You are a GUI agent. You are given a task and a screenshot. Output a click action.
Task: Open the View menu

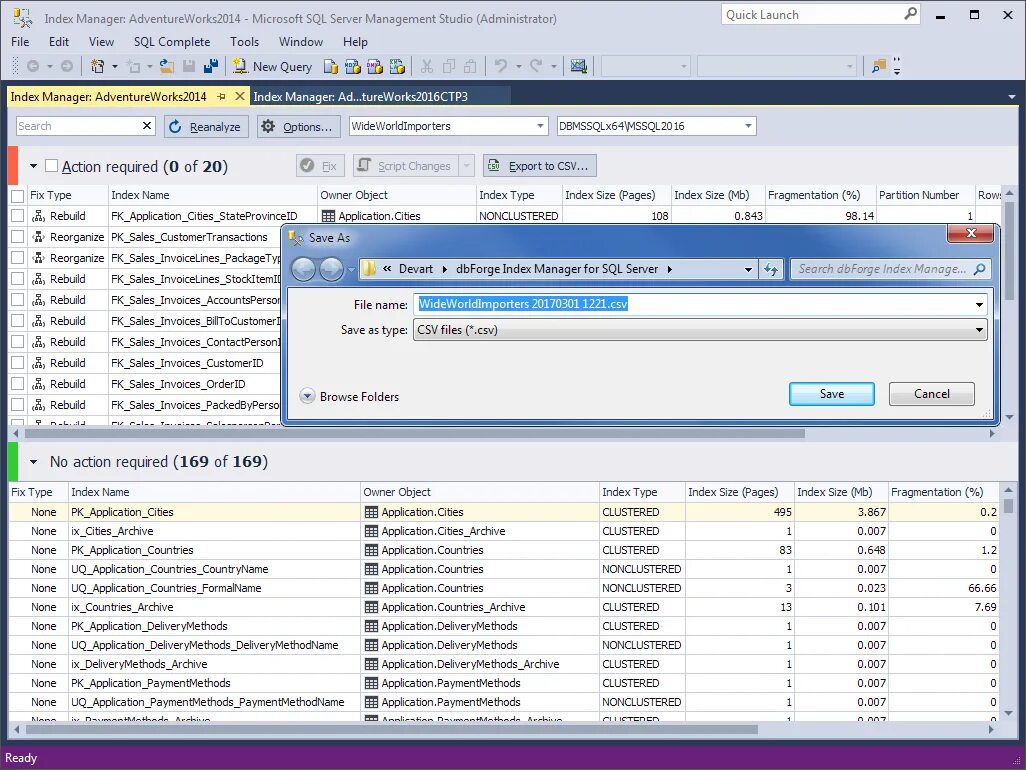(x=101, y=41)
